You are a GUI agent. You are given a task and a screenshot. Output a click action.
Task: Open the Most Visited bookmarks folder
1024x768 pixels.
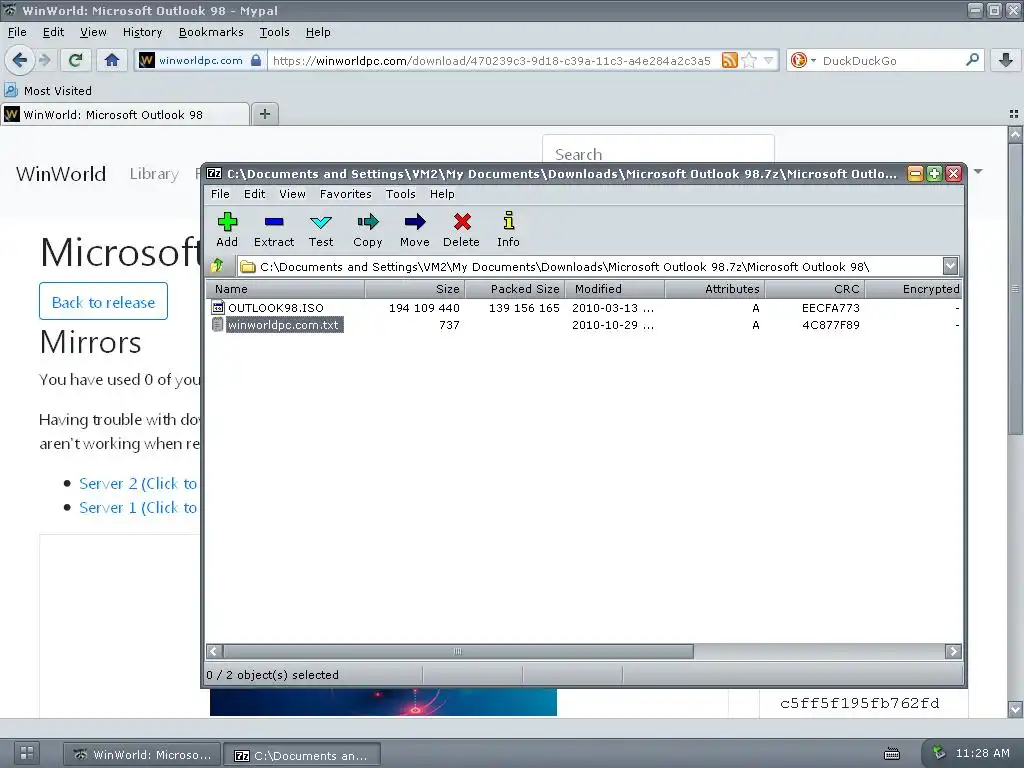click(49, 91)
